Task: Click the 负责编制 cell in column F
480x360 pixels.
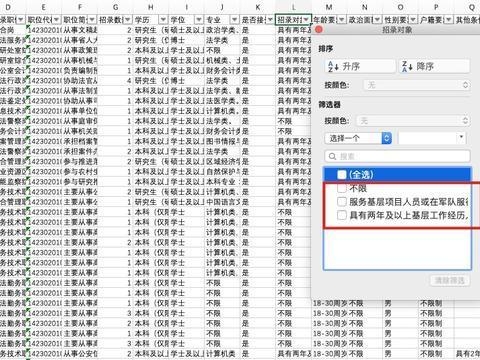Action: pos(80,70)
